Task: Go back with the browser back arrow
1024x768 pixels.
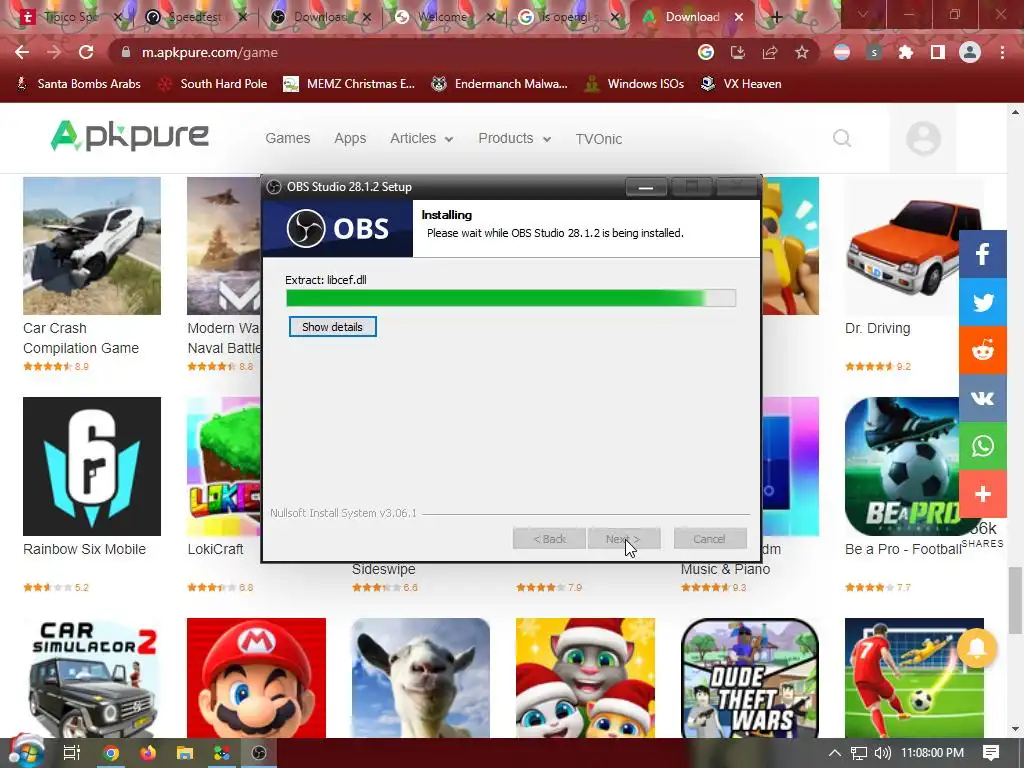Action: (x=22, y=52)
